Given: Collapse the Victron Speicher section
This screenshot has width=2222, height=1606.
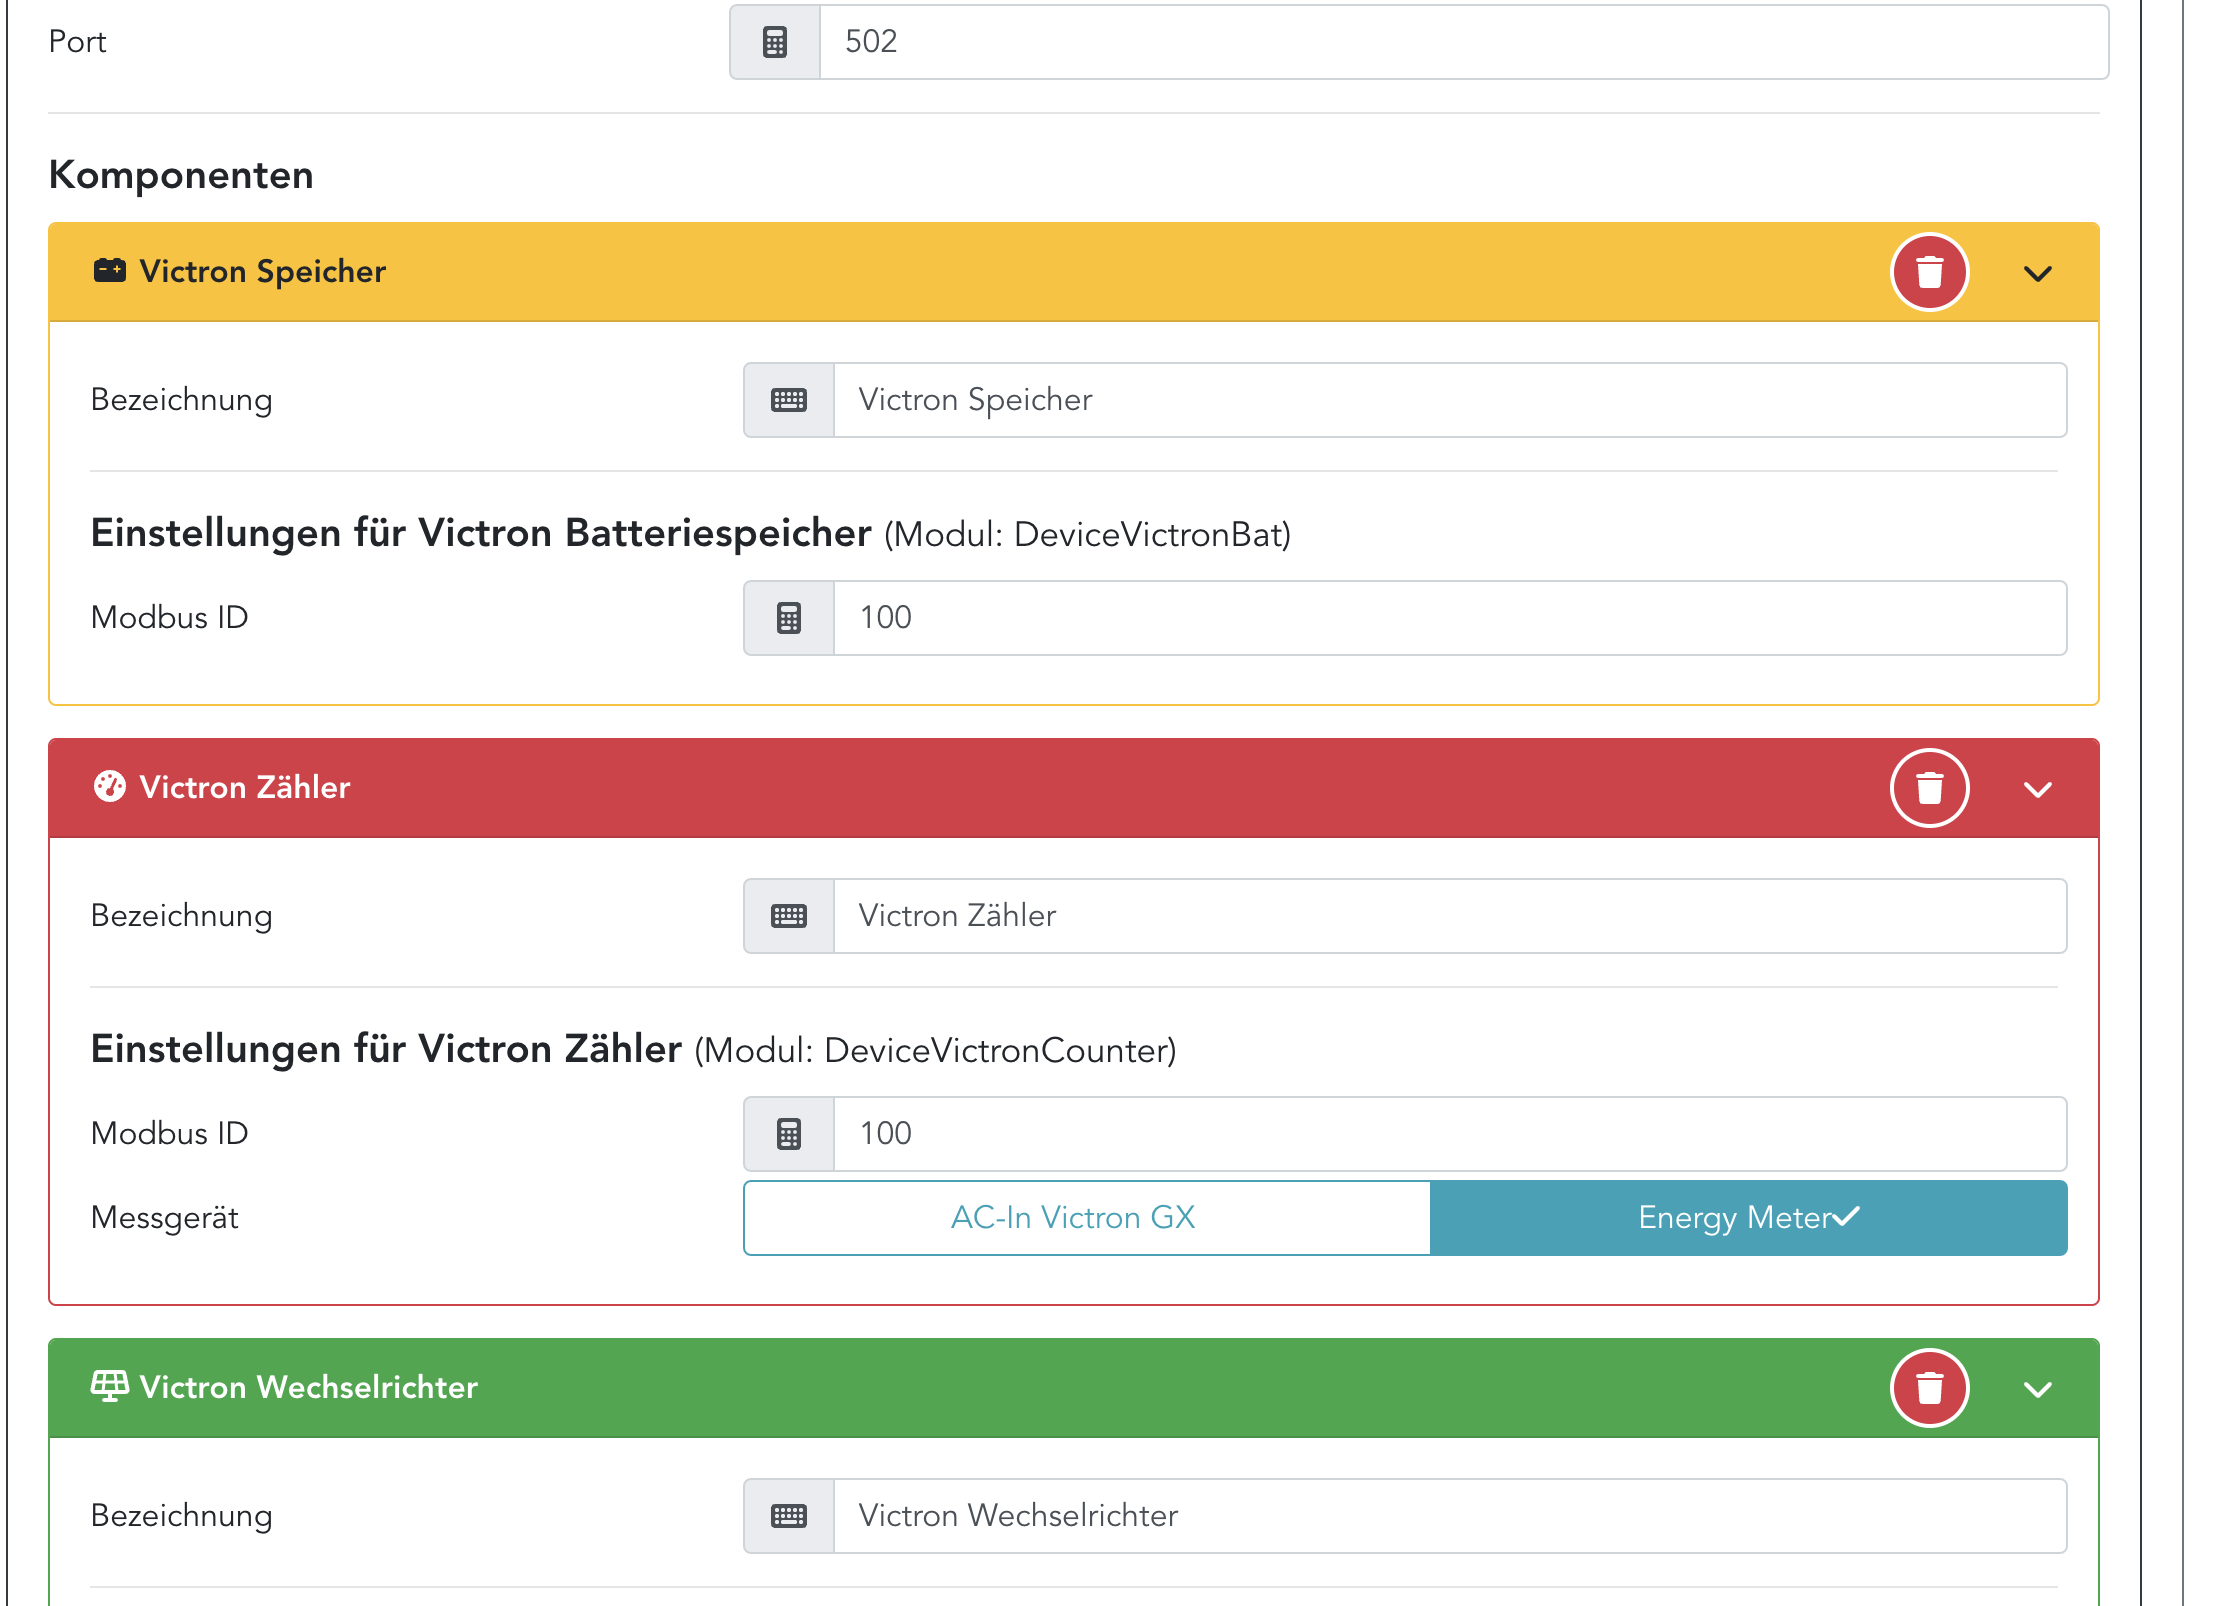Looking at the screenshot, I should (x=2037, y=274).
